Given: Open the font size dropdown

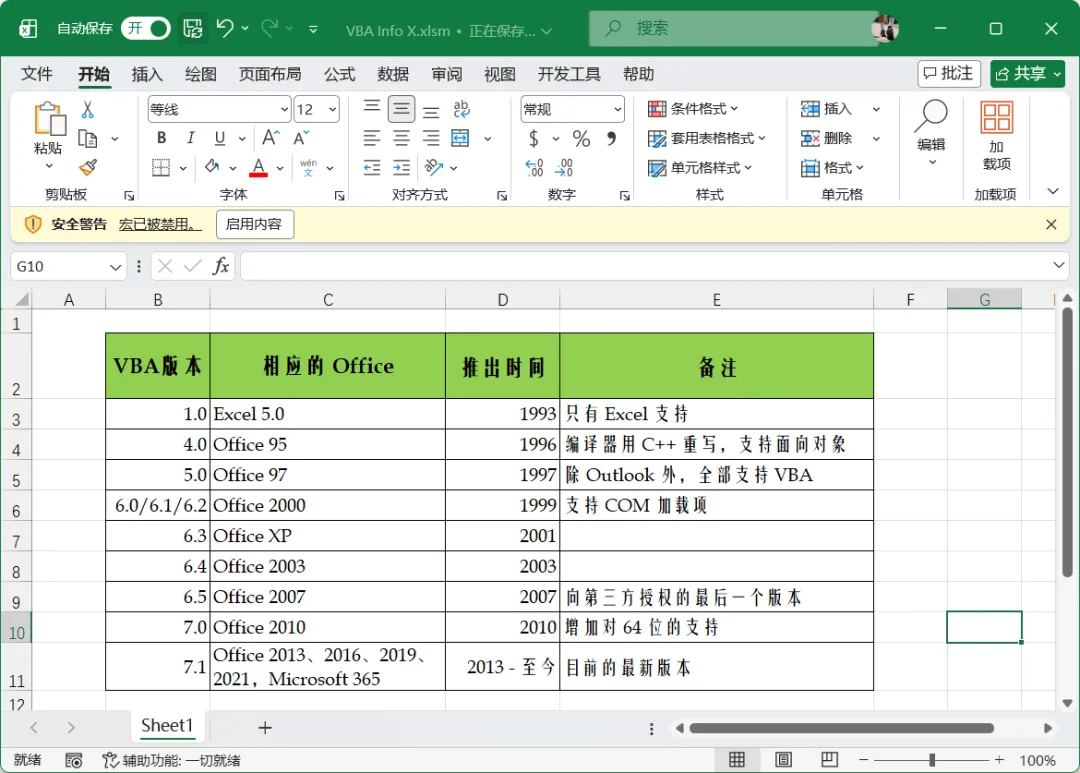Looking at the screenshot, I should (x=333, y=109).
